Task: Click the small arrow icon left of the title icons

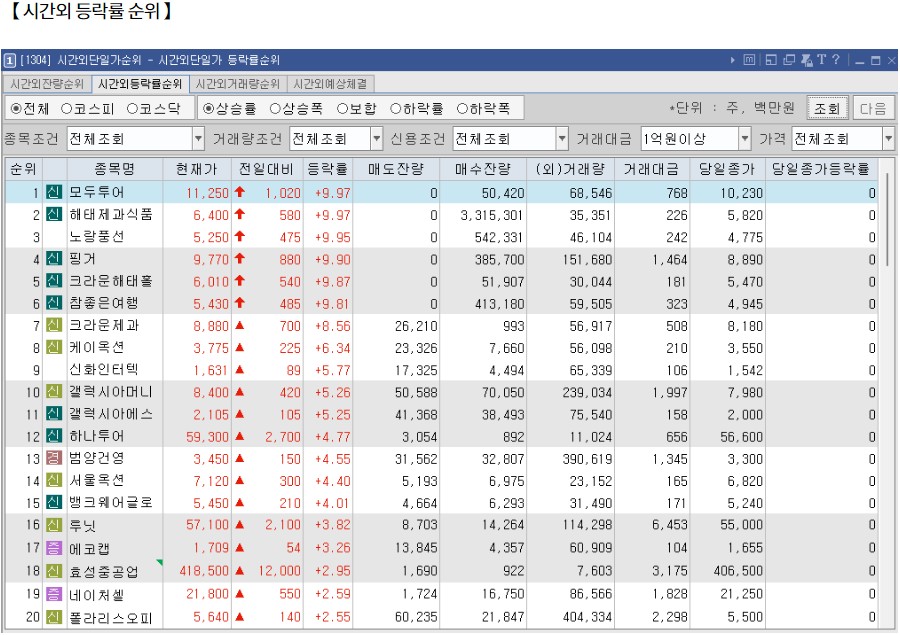Action: tap(733, 60)
